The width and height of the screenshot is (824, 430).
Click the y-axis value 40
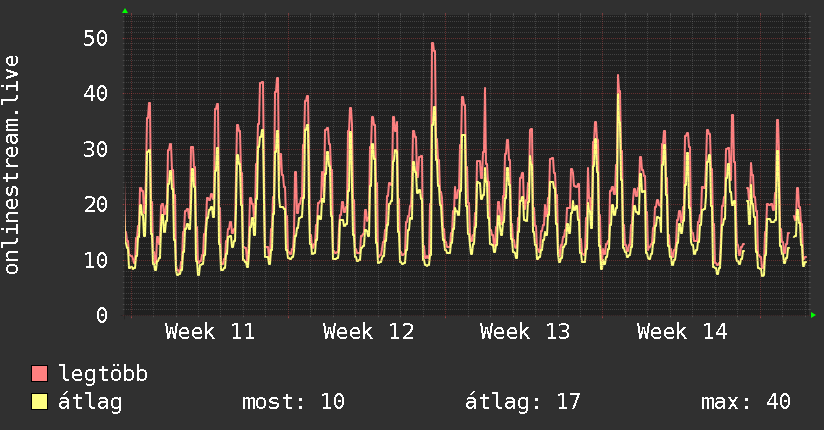click(x=96, y=94)
